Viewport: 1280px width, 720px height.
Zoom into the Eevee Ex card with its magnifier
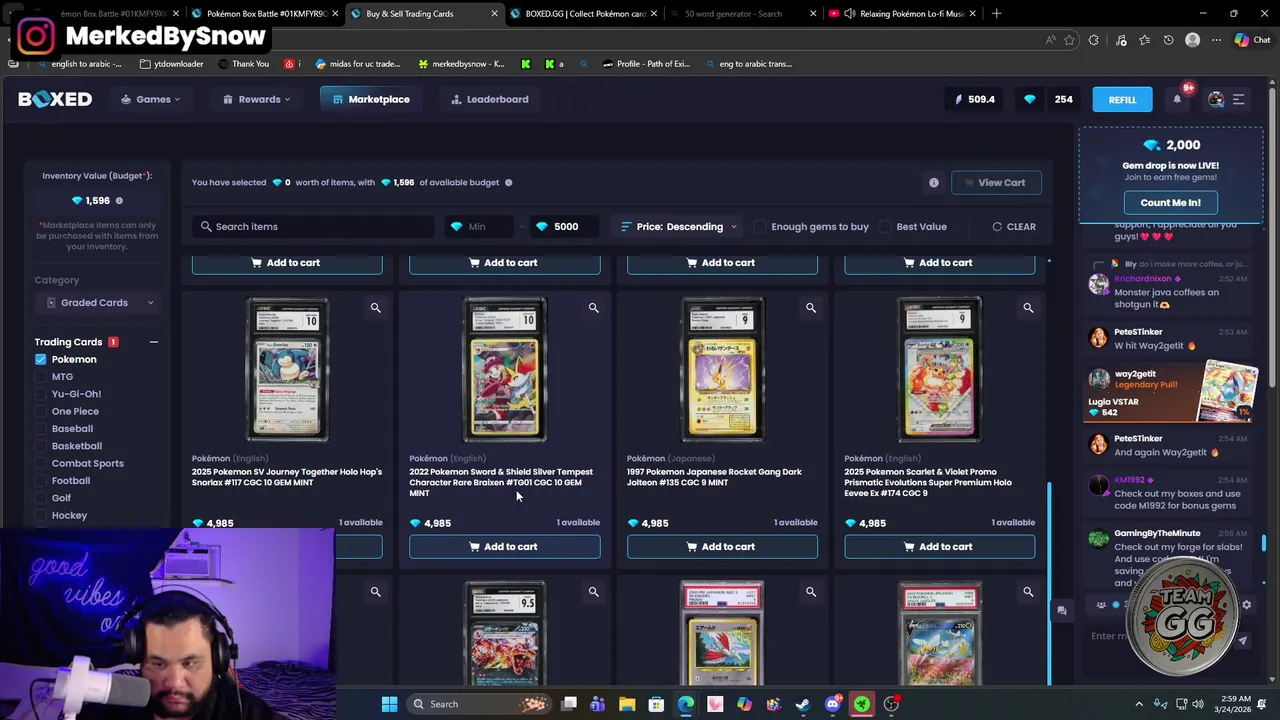click(x=1028, y=308)
